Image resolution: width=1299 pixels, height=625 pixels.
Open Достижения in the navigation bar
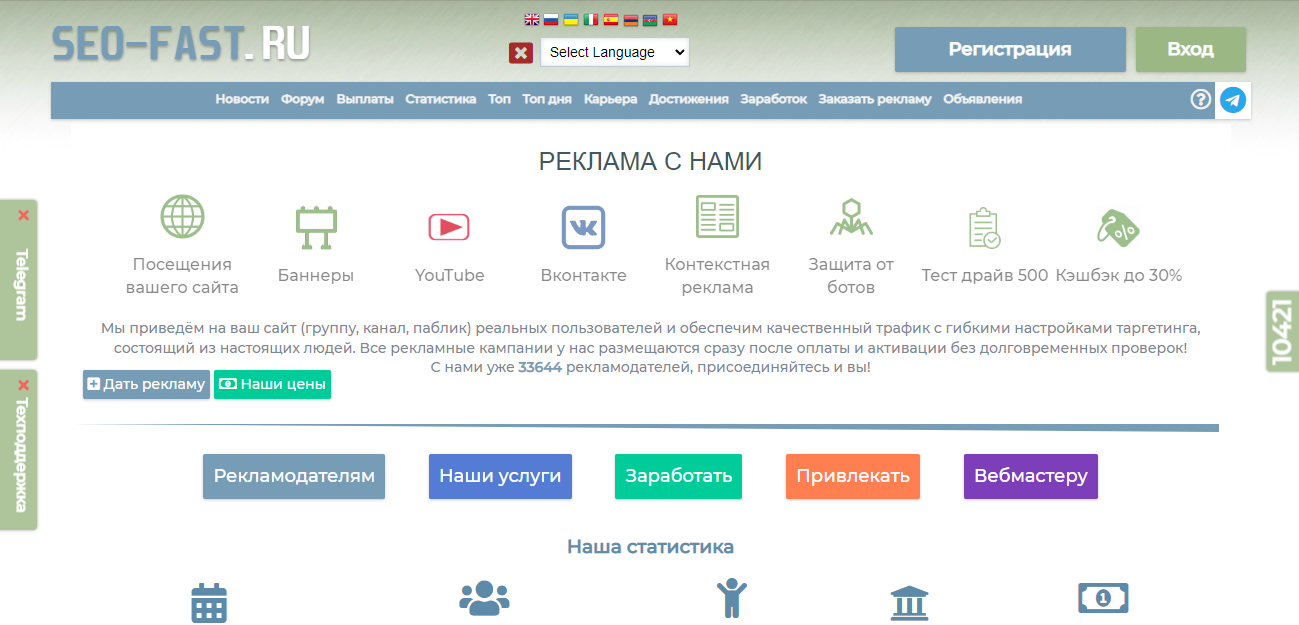click(x=689, y=99)
